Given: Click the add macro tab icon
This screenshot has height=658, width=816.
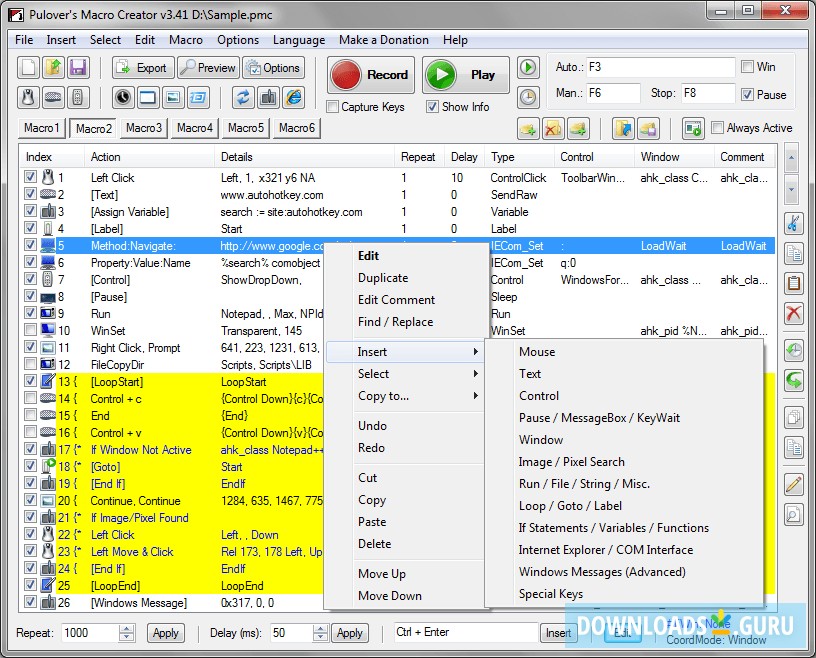Looking at the screenshot, I should click(x=528, y=128).
